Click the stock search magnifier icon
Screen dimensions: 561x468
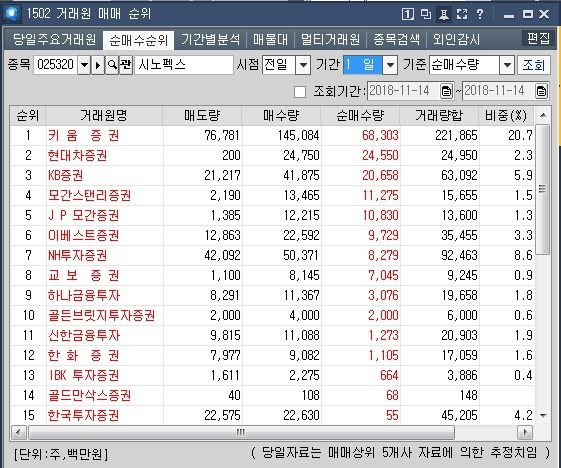[112, 65]
